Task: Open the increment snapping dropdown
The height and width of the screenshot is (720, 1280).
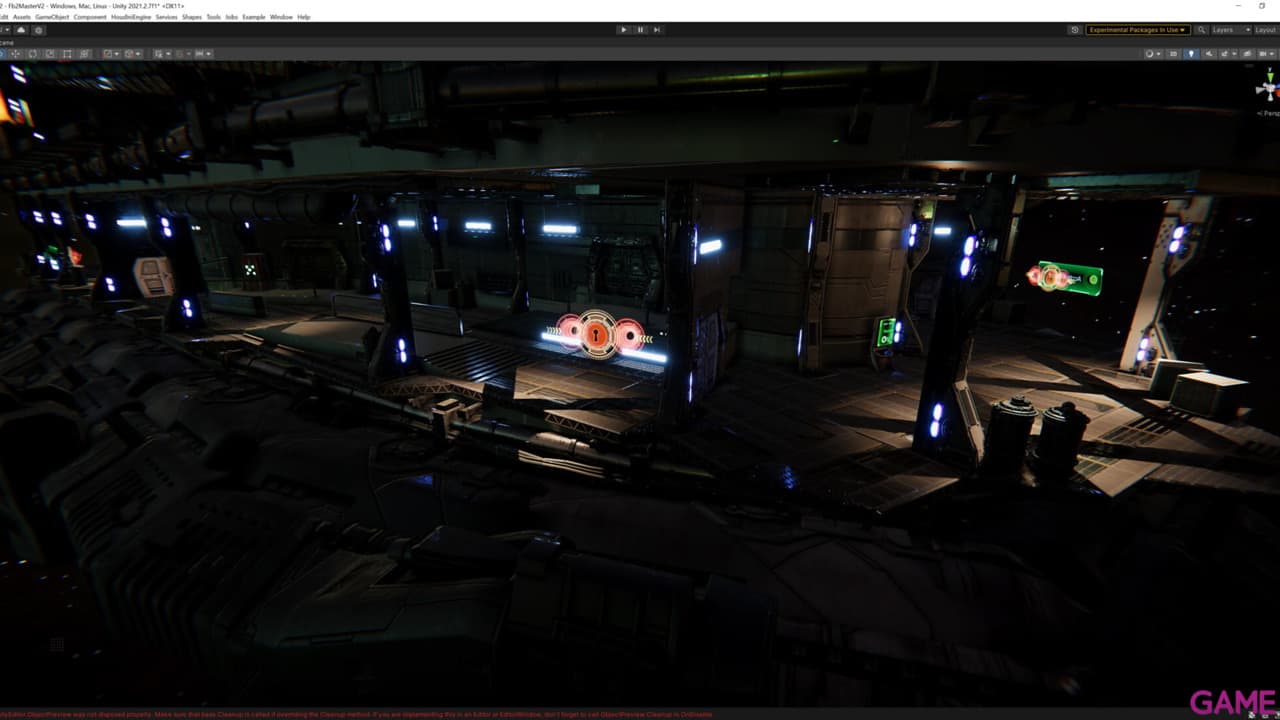Action: 203,54
